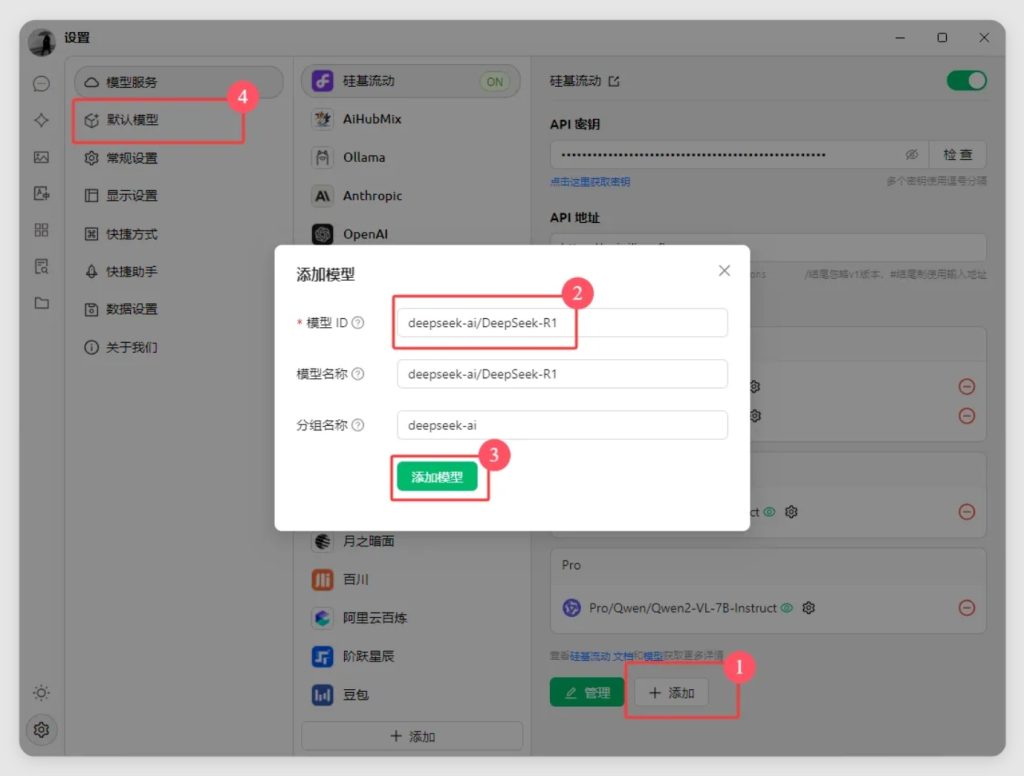Image resolution: width=1024 pixels, height=776 pixels.
Task: Remove the Pro/Qwen/Qwen2-VL-7B-Instruct model
Action: coord(967,608)
